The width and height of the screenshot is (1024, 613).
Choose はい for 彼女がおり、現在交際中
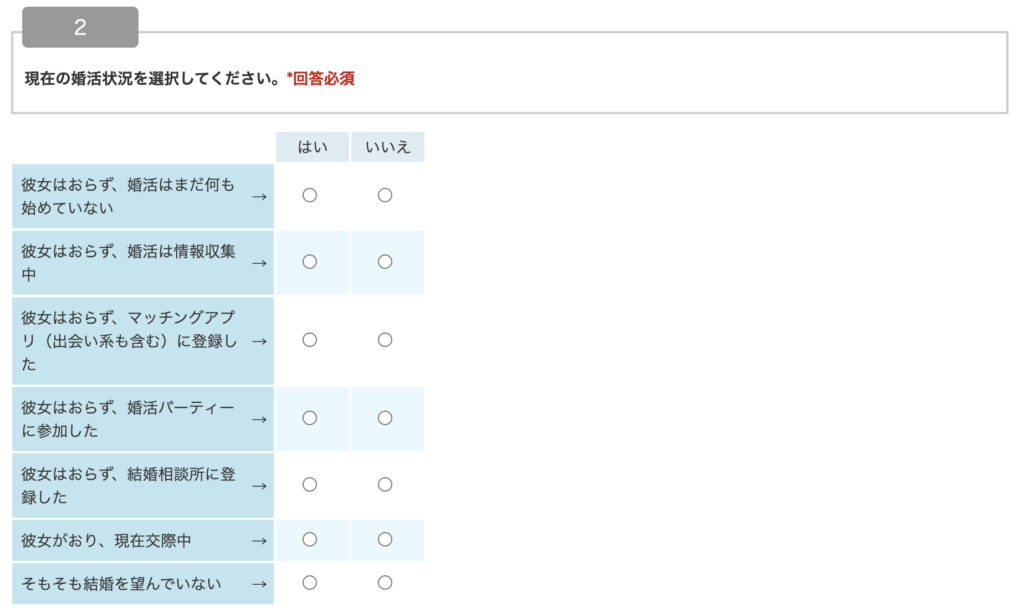(310, 540)
